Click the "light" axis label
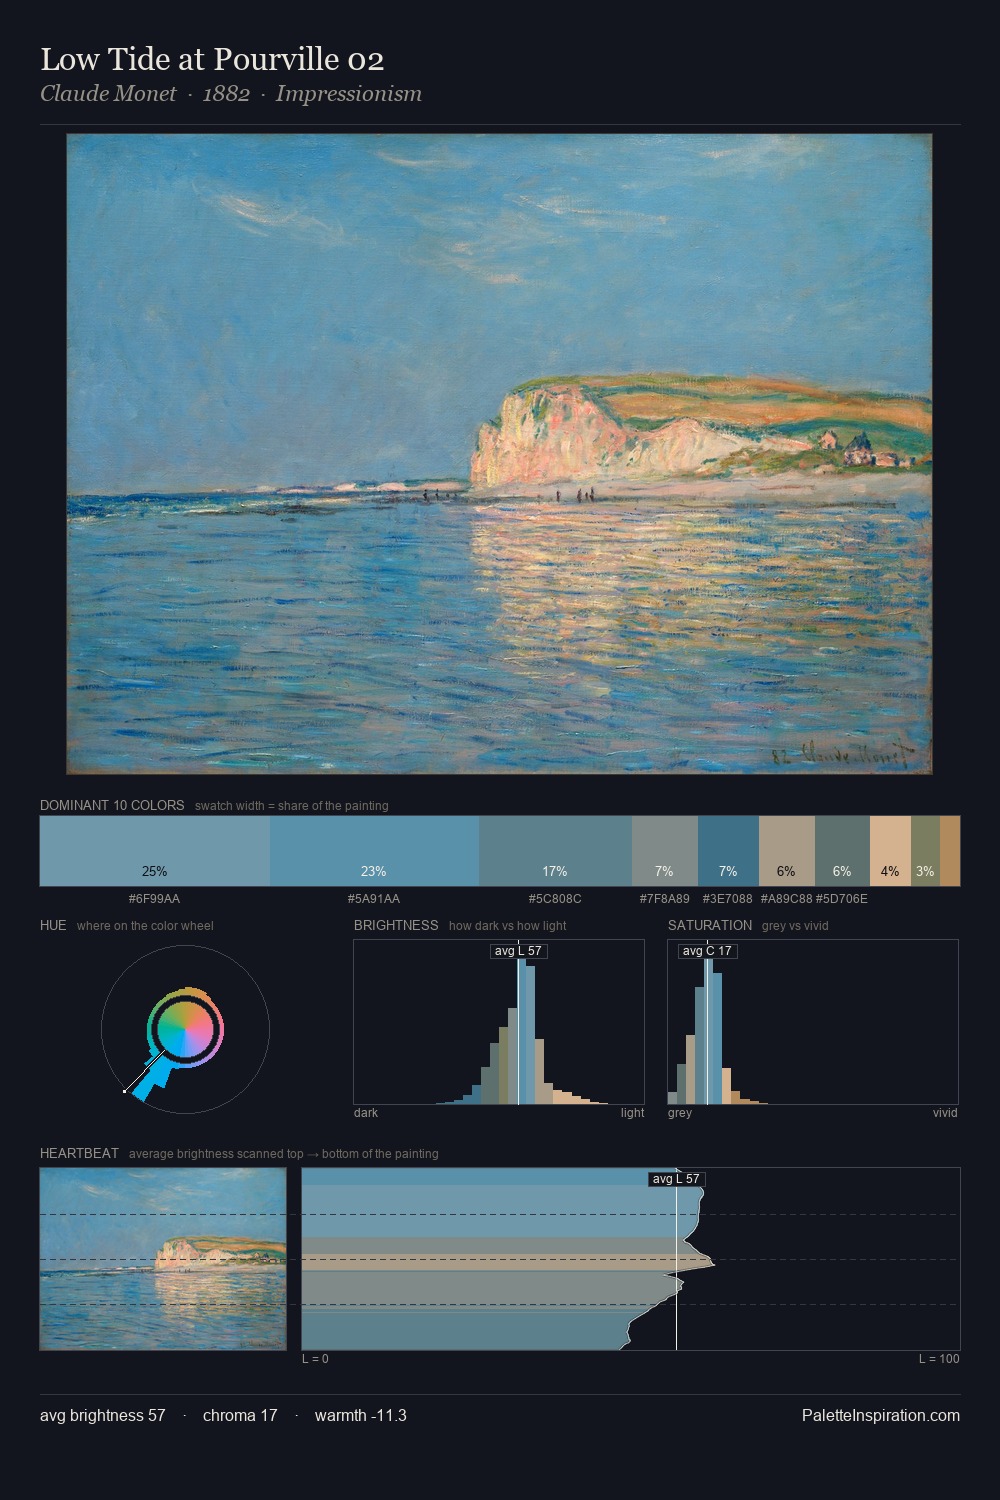 coord(632,1113)
